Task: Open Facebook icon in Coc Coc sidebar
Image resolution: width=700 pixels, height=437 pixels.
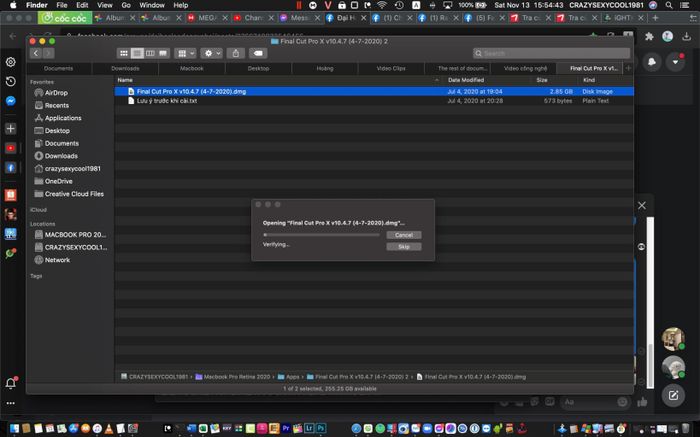Action: tap(11, 168)
